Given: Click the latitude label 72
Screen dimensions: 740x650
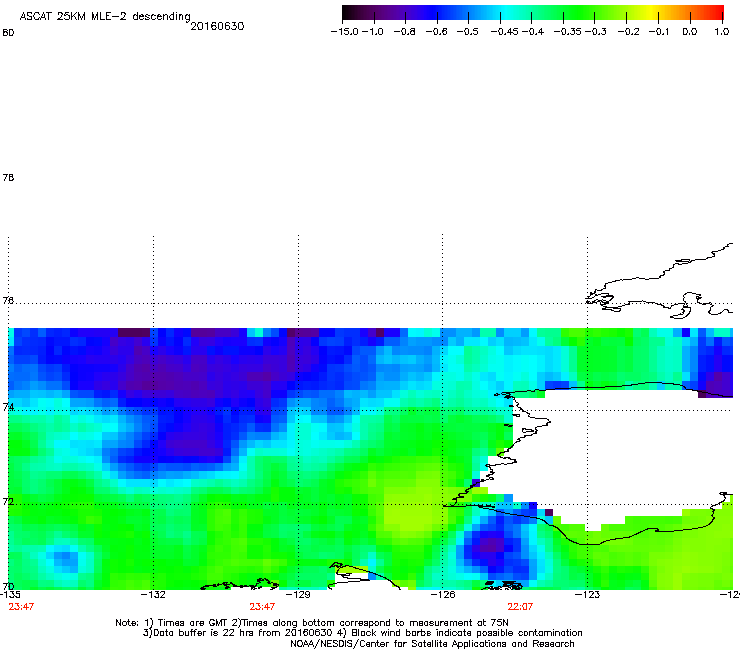Looking at the screenshot, I should click(x=8, y=501).
